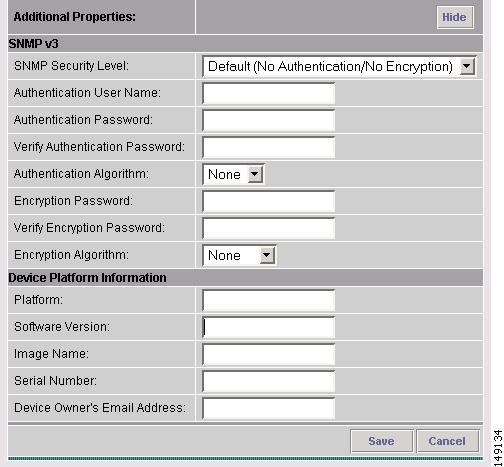Select the Verify Authentication Password field
The width and height of the screenshot is (504, 467).
coord(269,147)
